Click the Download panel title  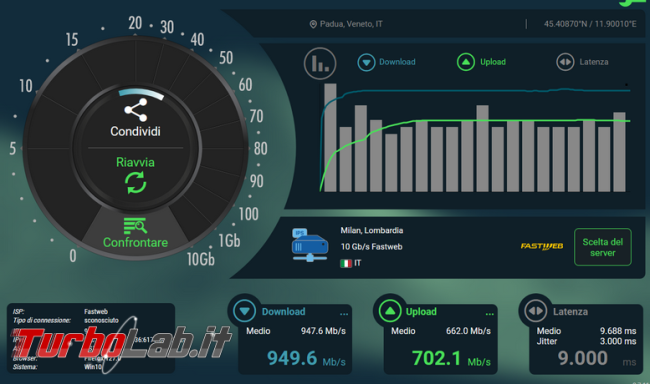(x=284, y=311)
